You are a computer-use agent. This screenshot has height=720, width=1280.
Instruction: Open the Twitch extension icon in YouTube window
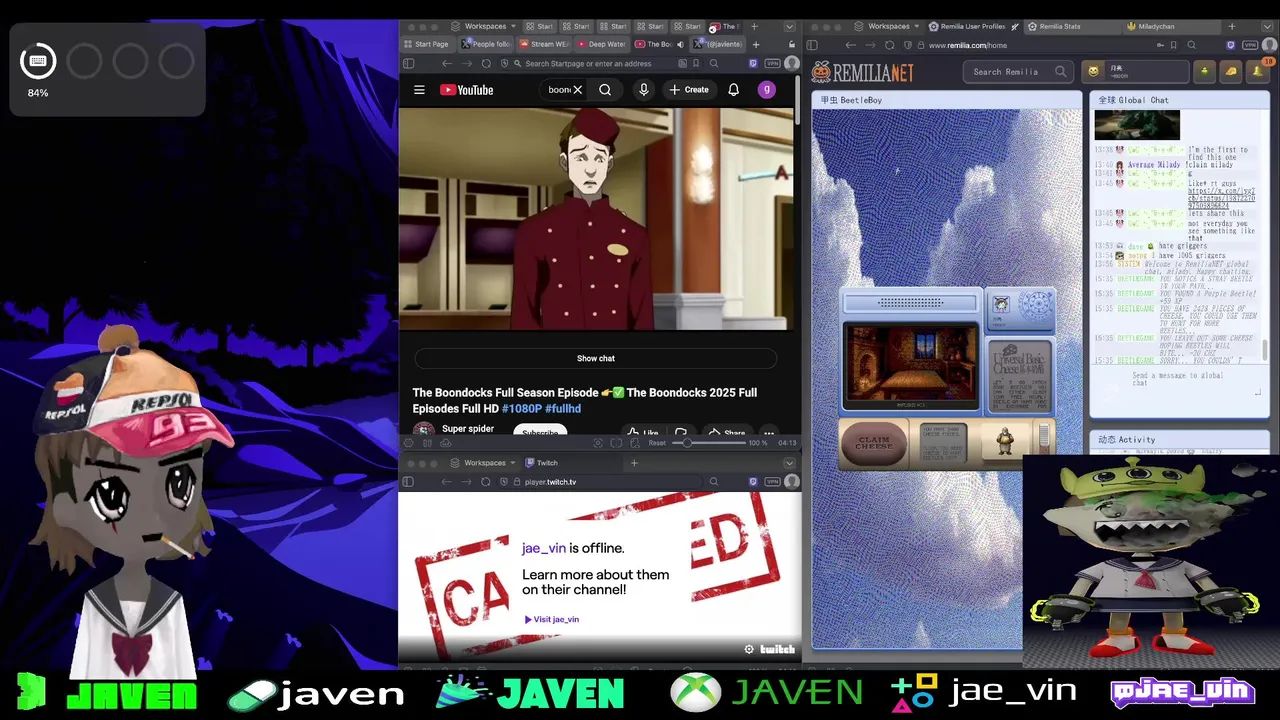pos(753,63)
